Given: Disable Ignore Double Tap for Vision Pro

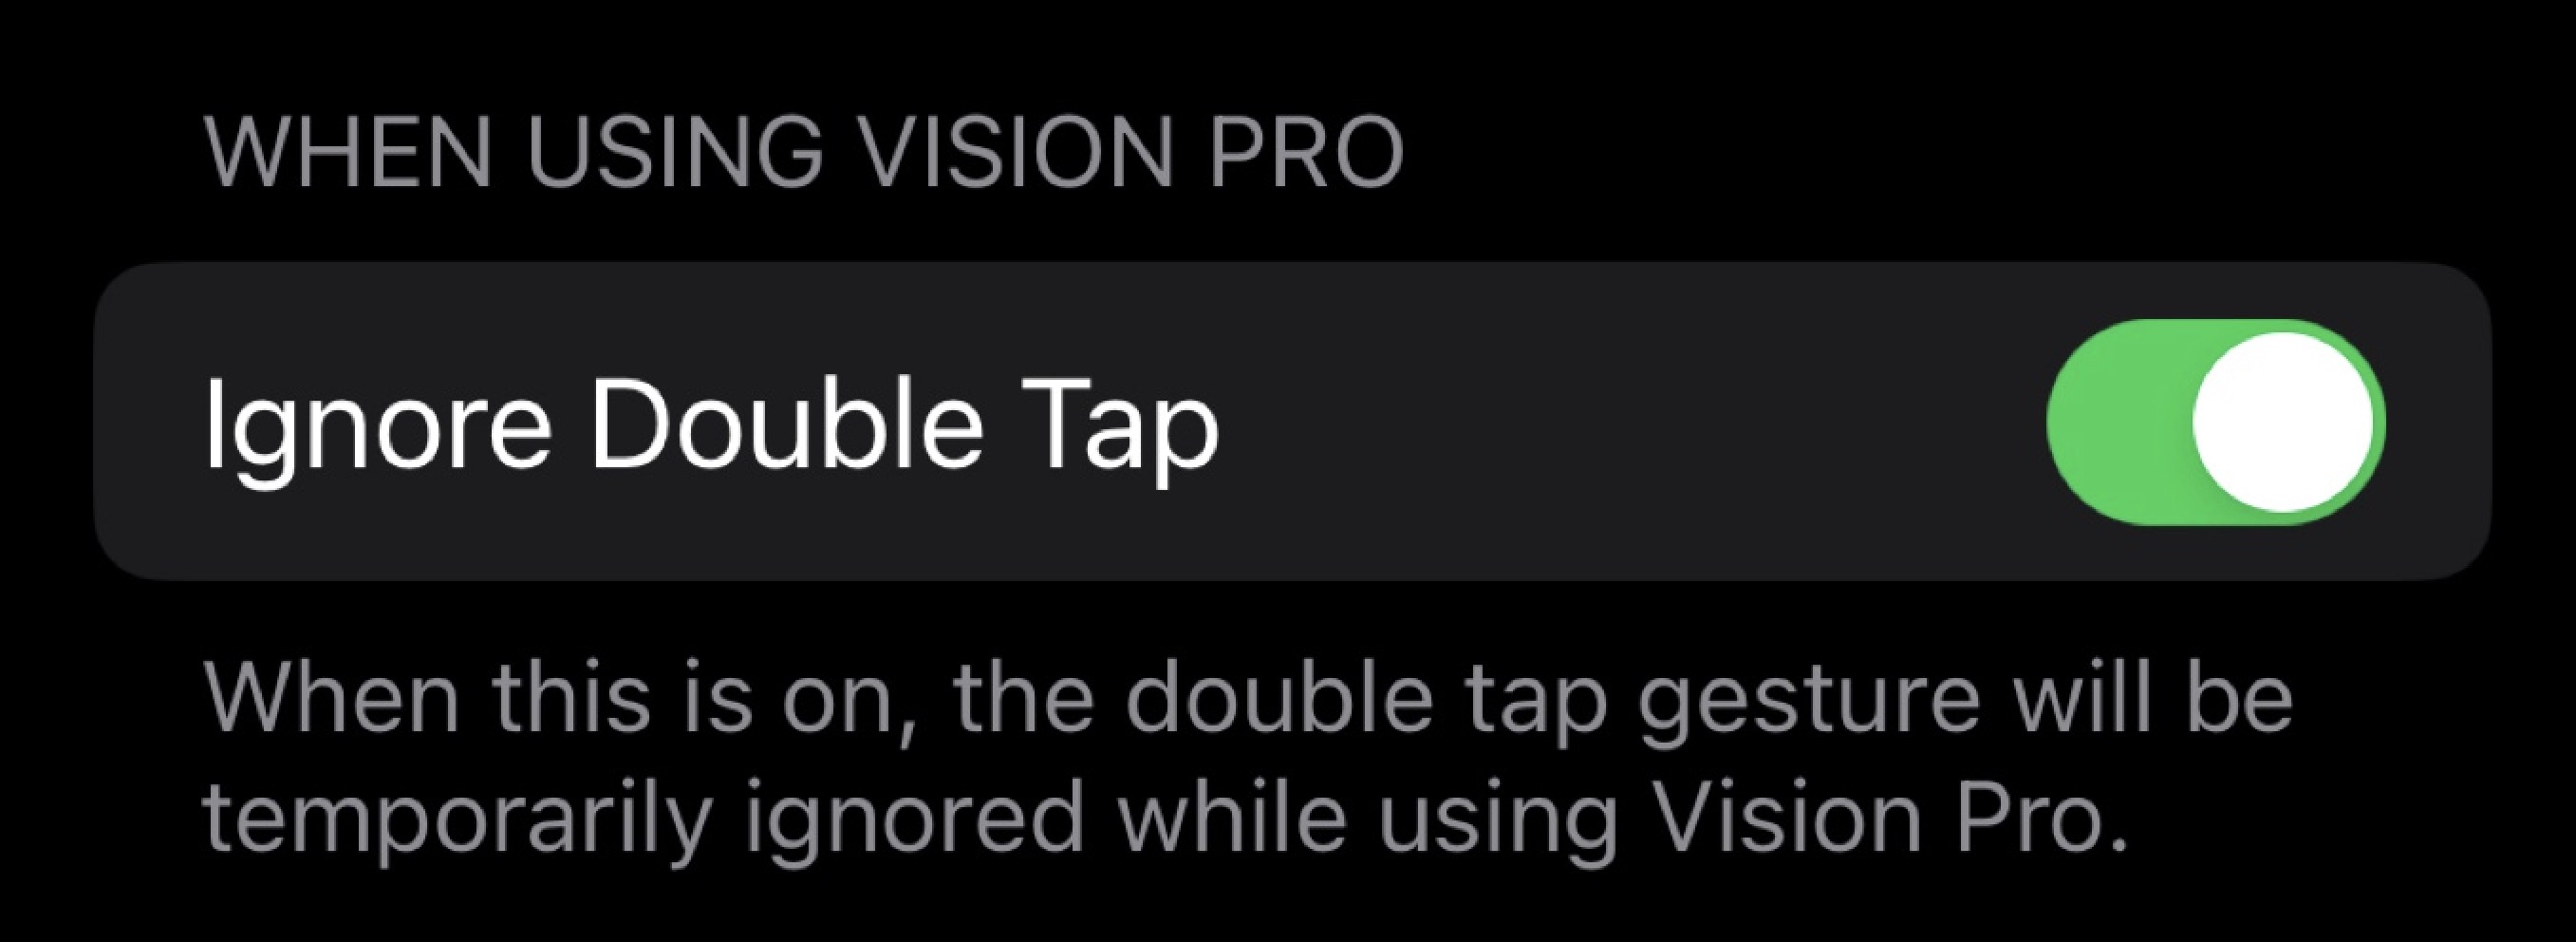Looking at the screenshot, I should (2215, 422).
